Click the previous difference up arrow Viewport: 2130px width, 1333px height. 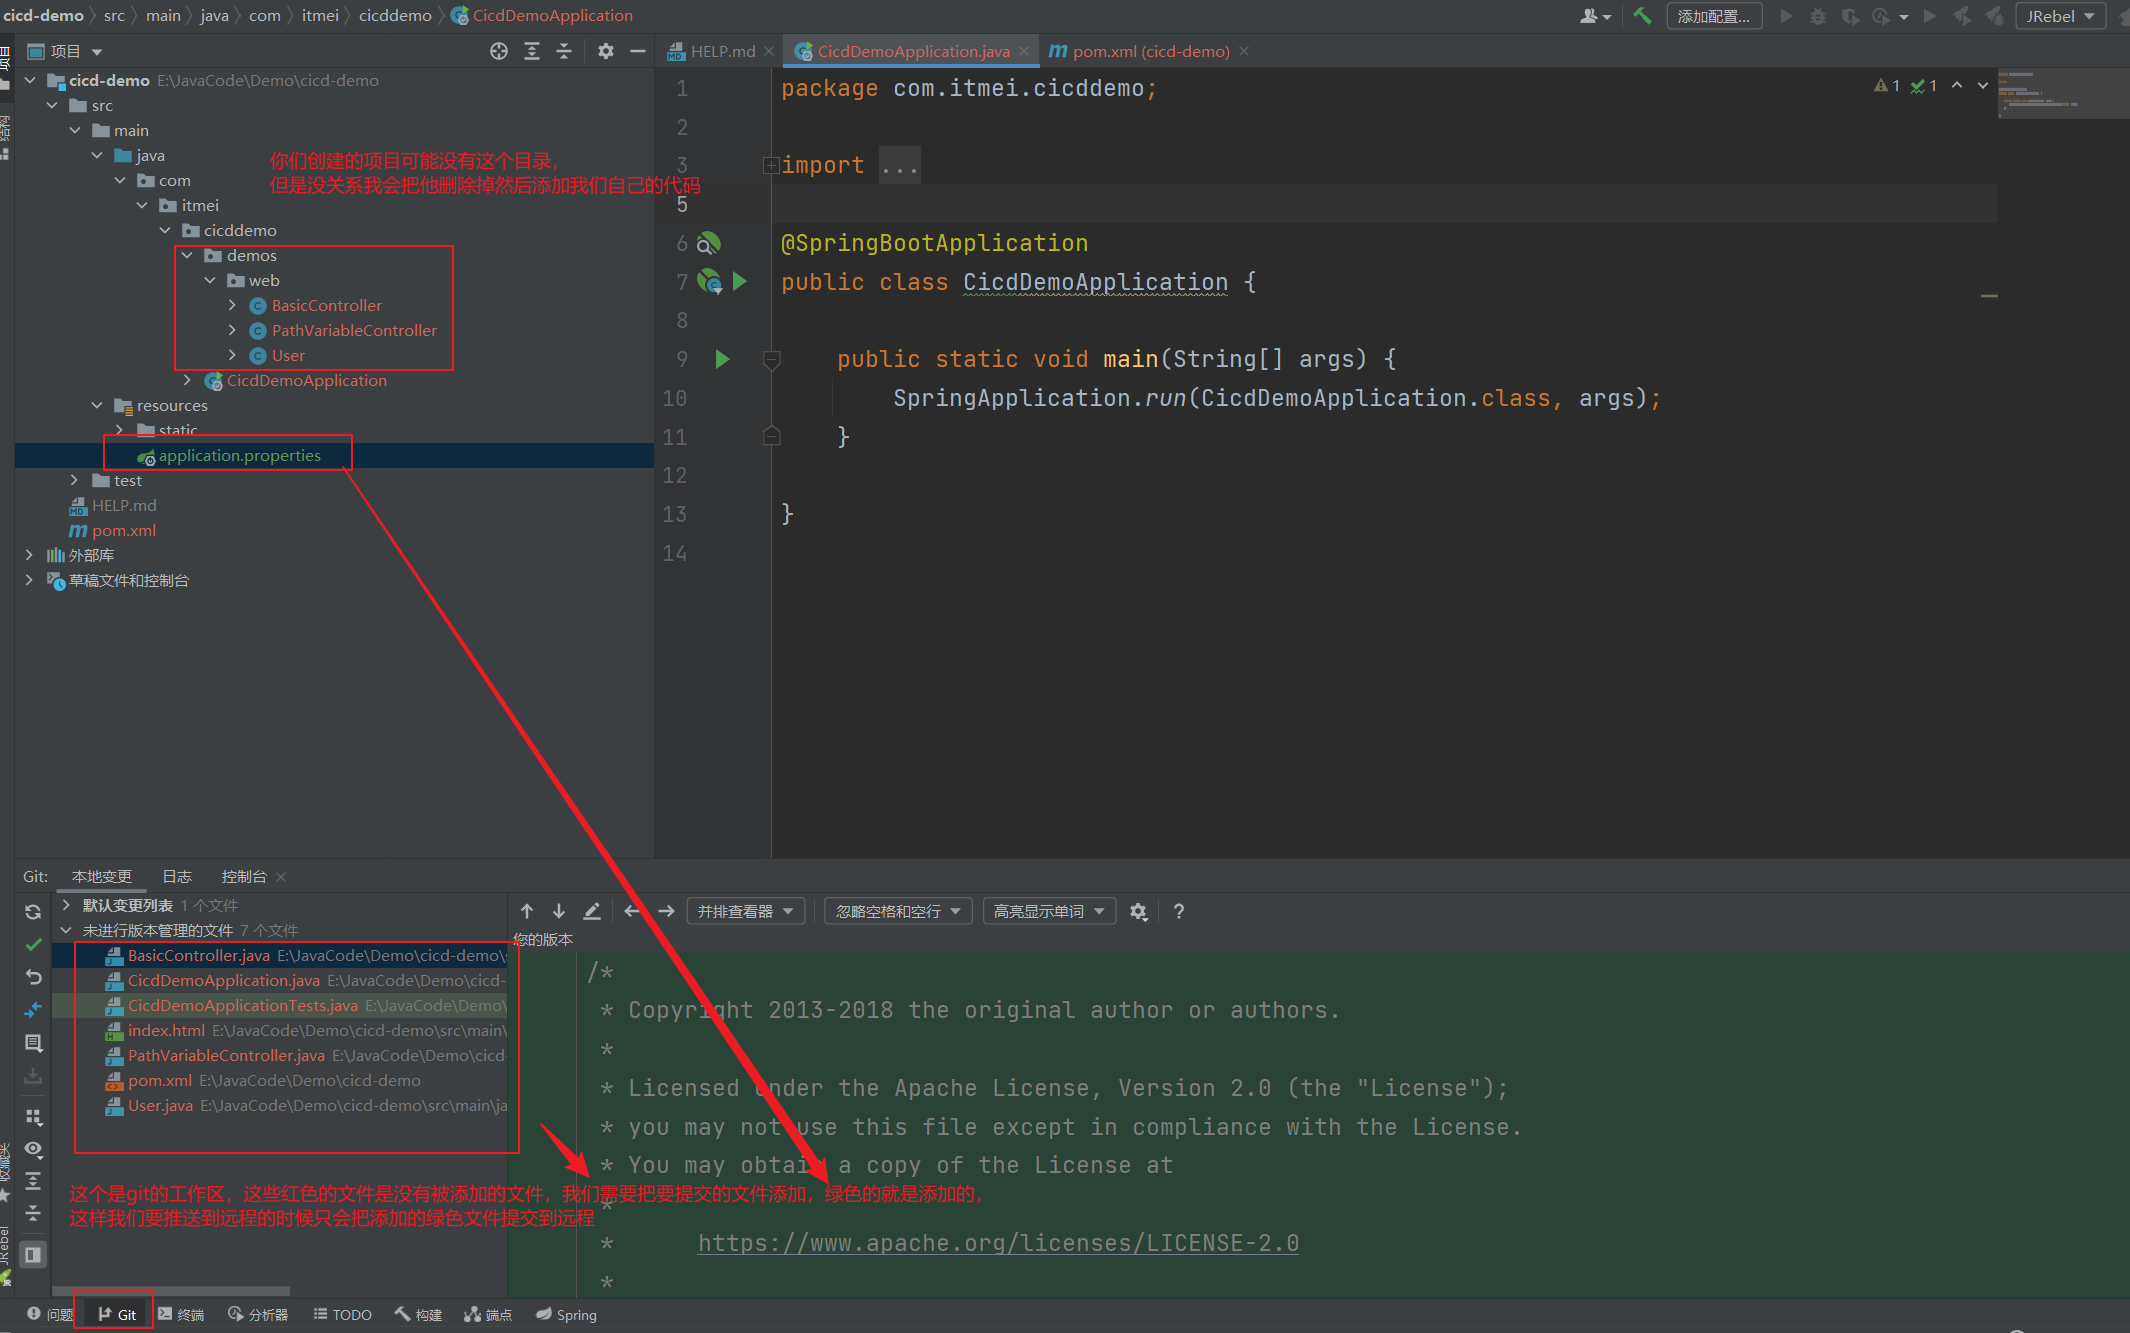pos(527,911)
